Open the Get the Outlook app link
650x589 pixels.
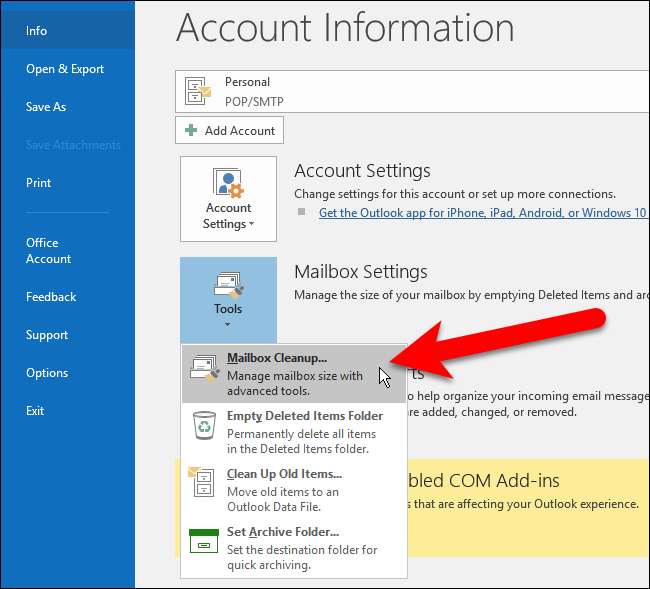pos(480,213)
